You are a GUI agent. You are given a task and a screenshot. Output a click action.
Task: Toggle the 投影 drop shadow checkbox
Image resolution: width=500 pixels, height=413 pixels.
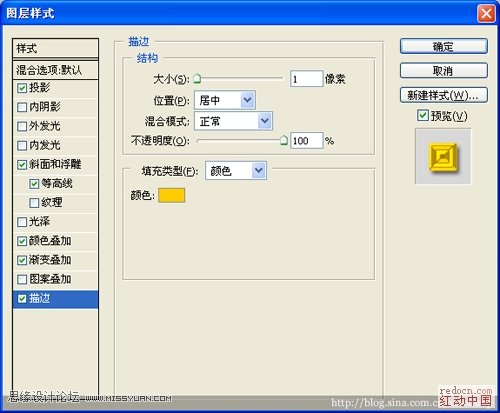(x=22, y=88)
